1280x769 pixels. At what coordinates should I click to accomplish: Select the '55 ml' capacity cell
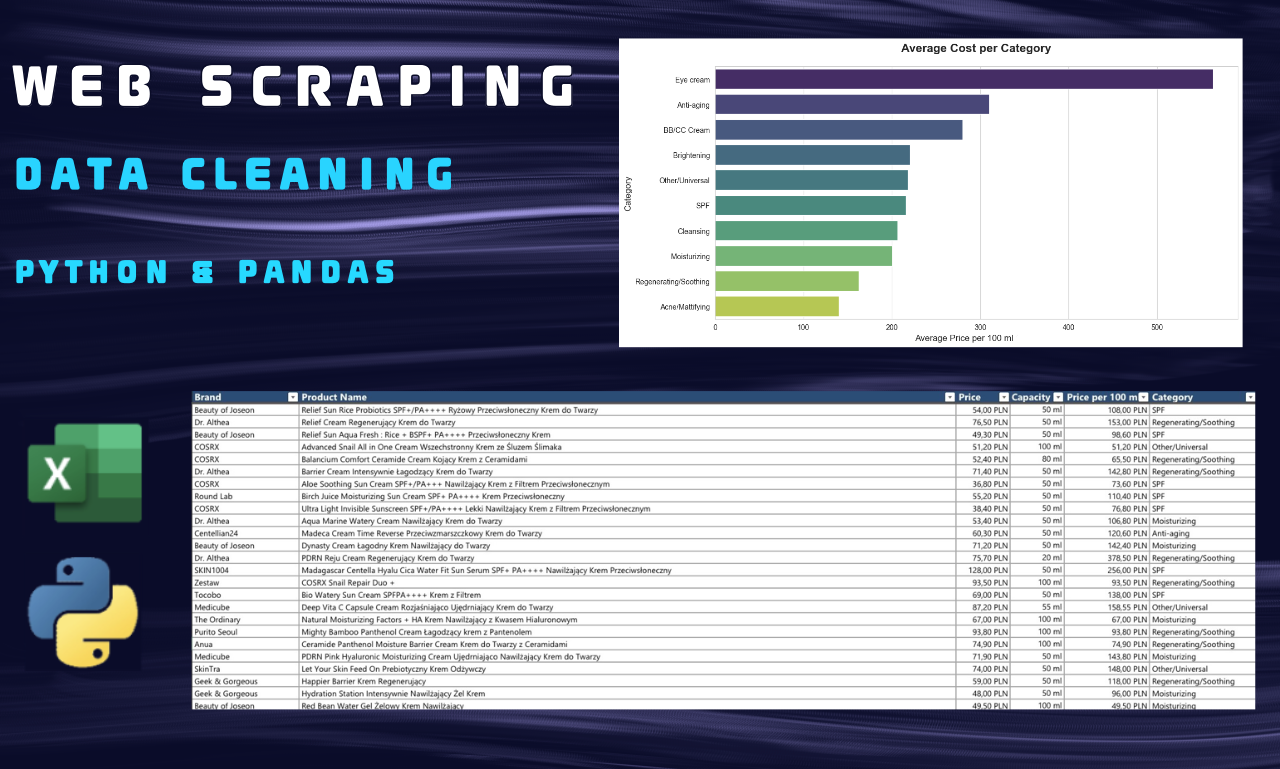[x=1037, y=607]
